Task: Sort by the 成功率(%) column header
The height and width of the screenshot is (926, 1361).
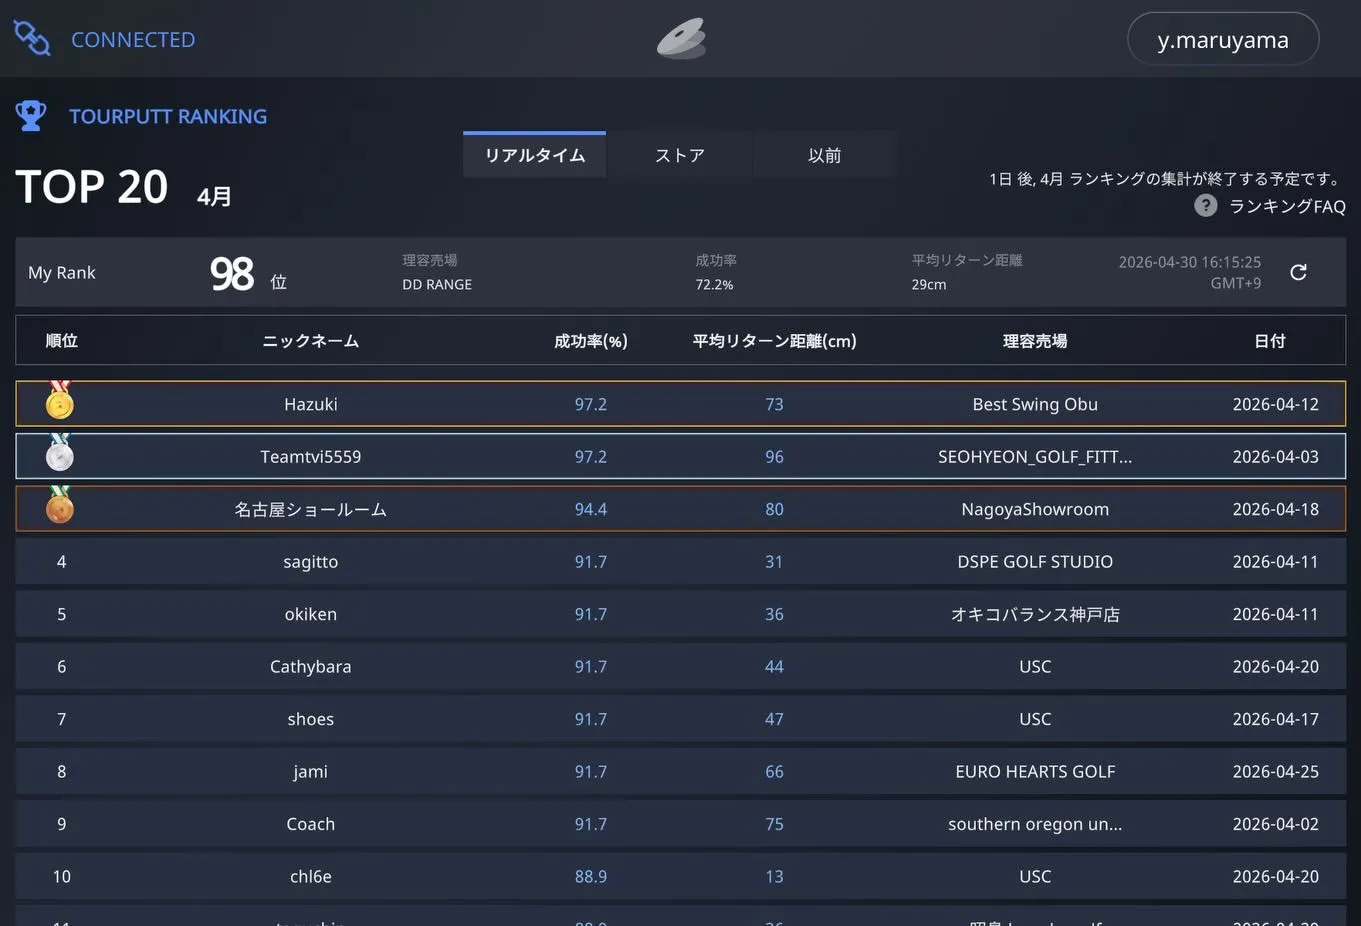Action: 590,340
